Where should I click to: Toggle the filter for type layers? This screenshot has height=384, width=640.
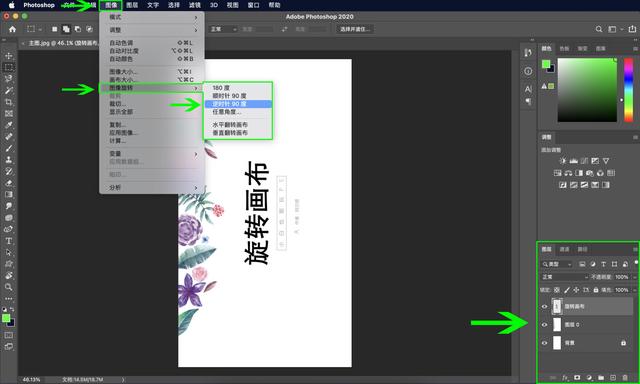pyautogui.click(x=603, y=264)
